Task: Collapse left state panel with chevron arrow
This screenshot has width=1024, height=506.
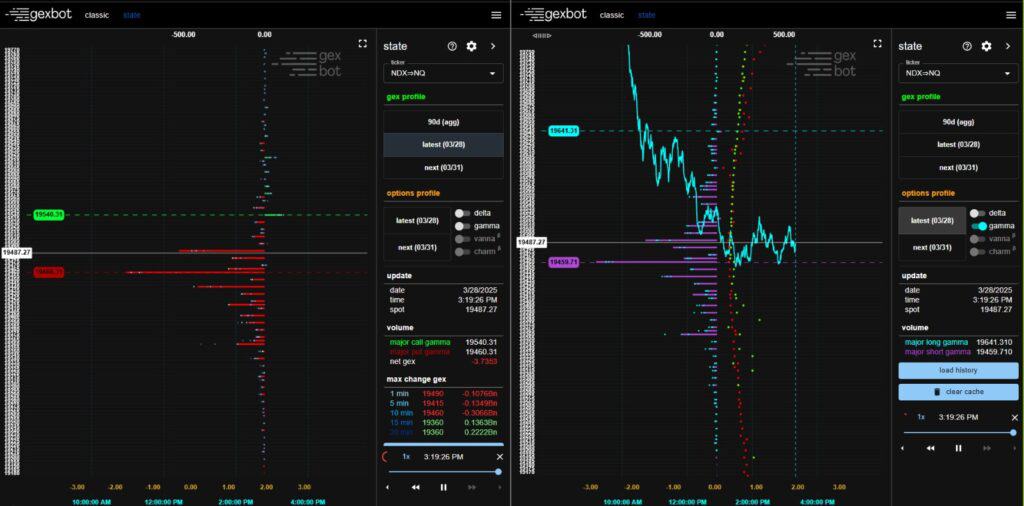Action: click(x=491, y=46)
